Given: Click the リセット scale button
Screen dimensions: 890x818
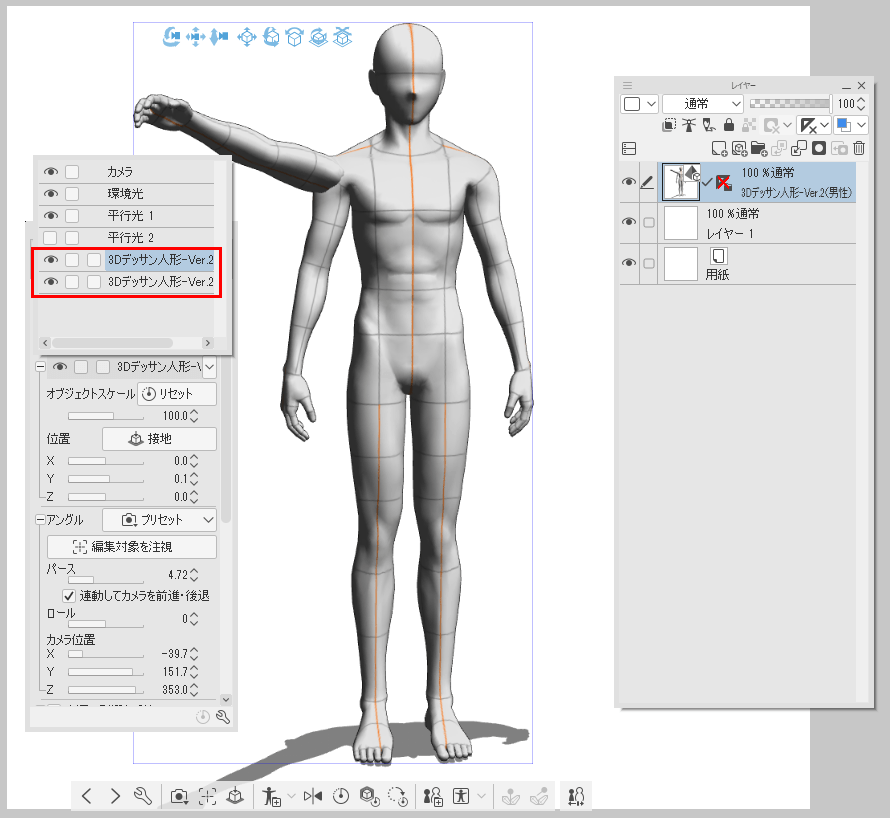Looking at the screenshot, I should coord(177,394).
